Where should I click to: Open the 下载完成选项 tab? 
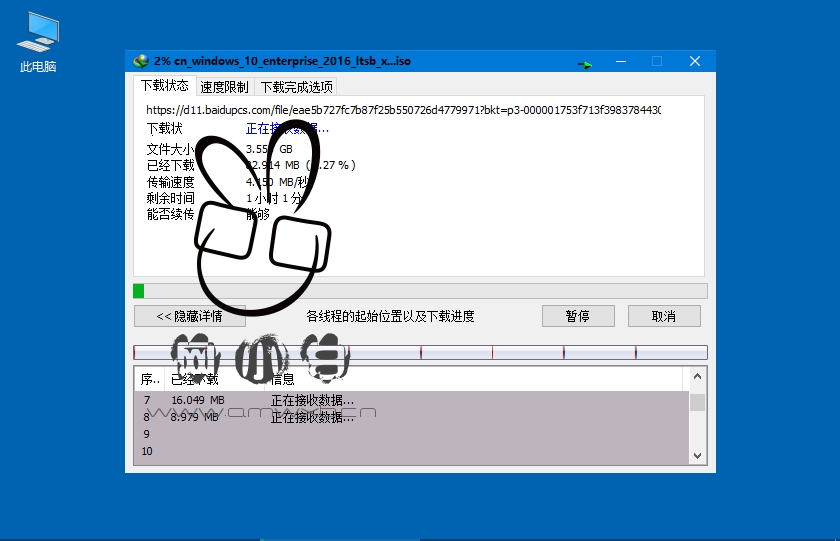(296, 87)
